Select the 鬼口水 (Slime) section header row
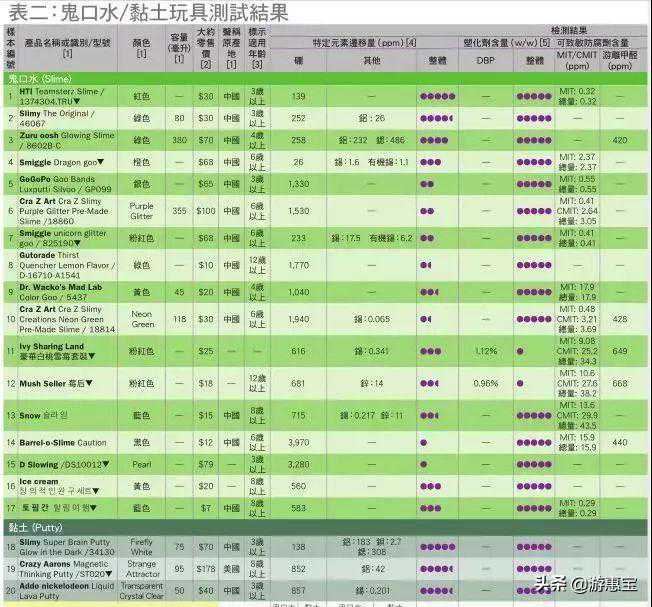This screenshot has width=652, height=607. [x=325, y=77]
